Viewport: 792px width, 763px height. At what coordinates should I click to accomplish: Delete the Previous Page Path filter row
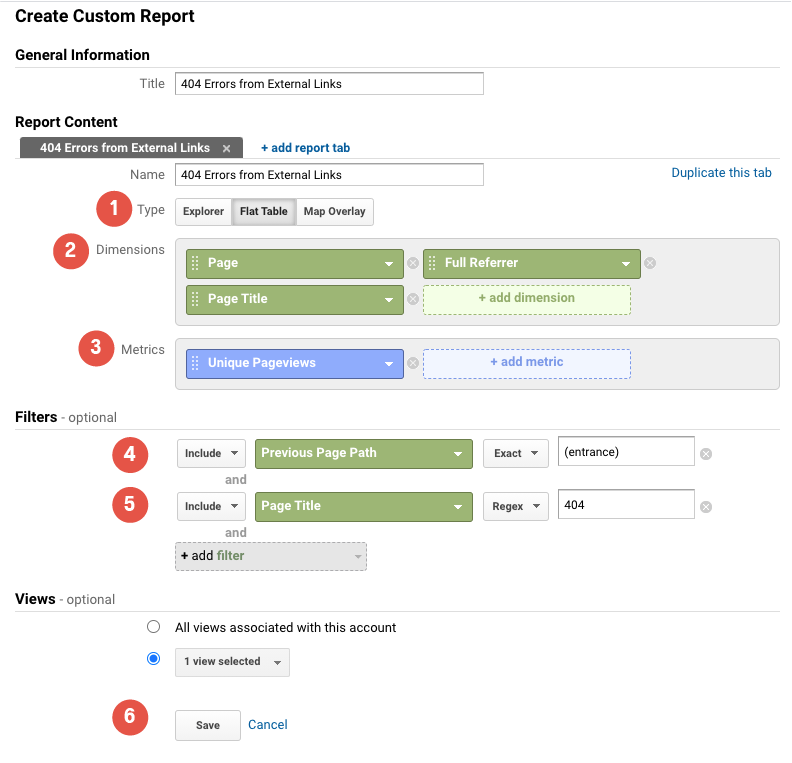tap(705, 454)
